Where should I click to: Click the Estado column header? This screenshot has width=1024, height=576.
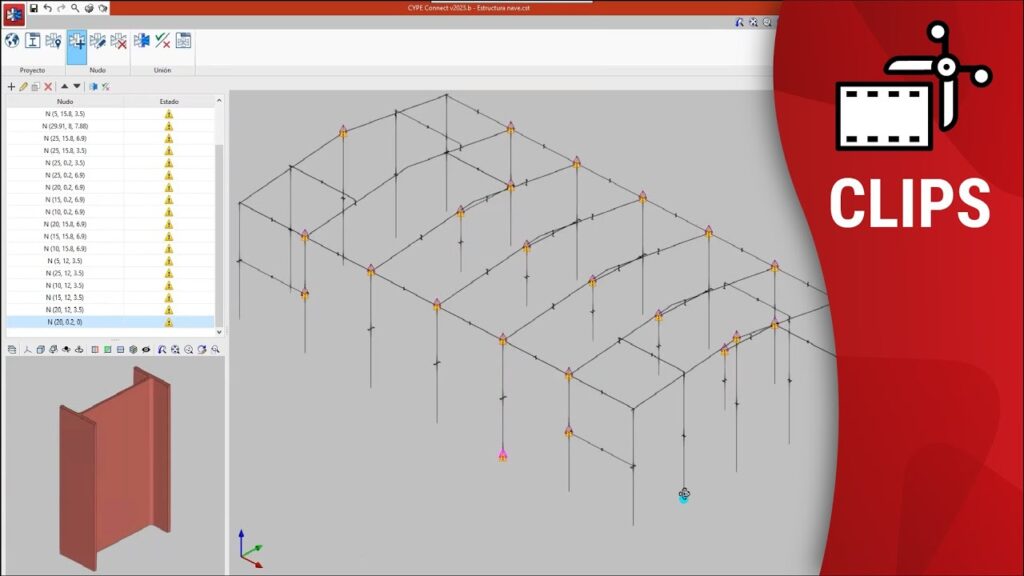pyautogui.click(x=169, y=102)
